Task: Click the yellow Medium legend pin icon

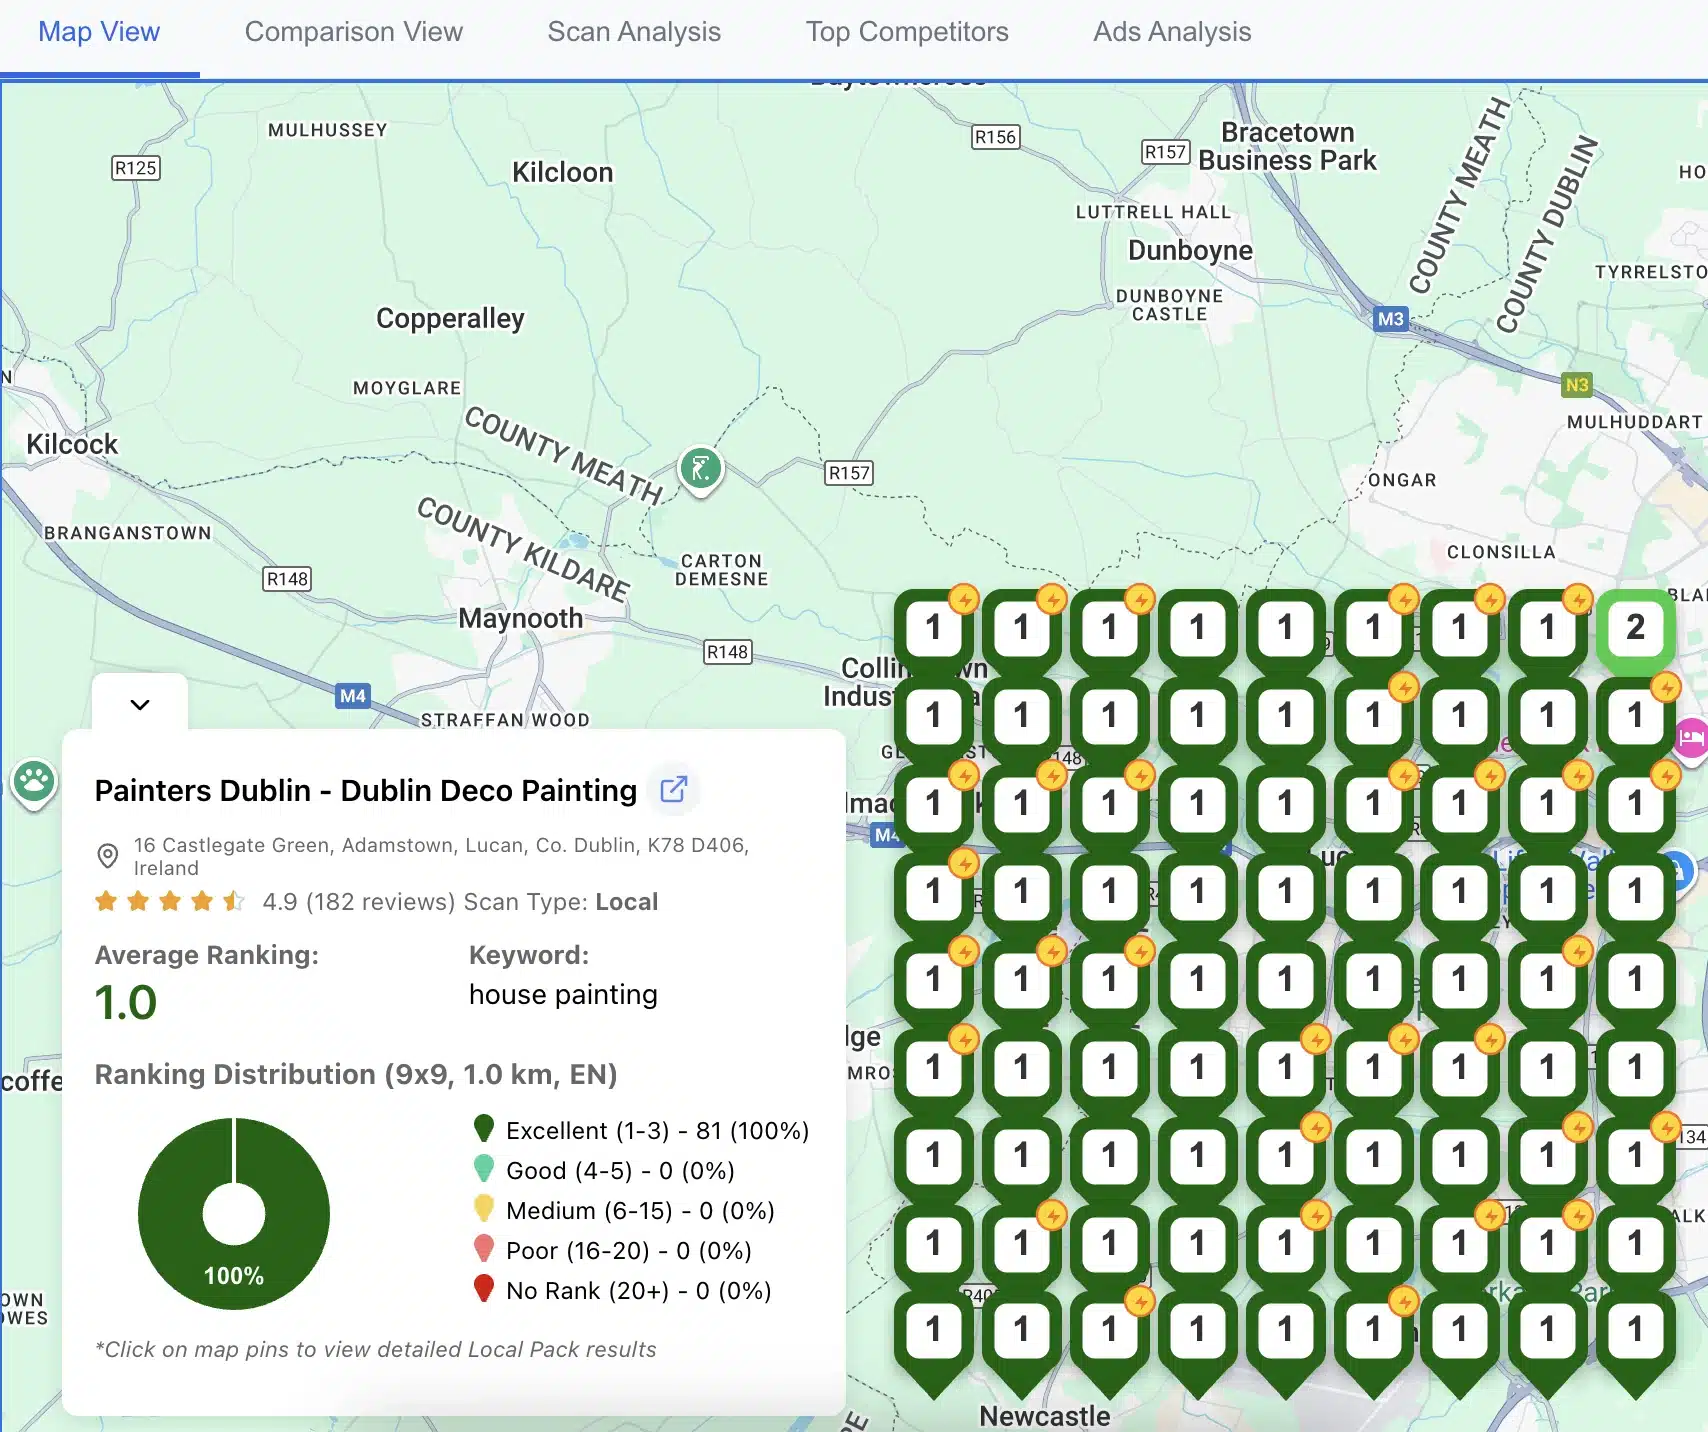Action: 484,1210
